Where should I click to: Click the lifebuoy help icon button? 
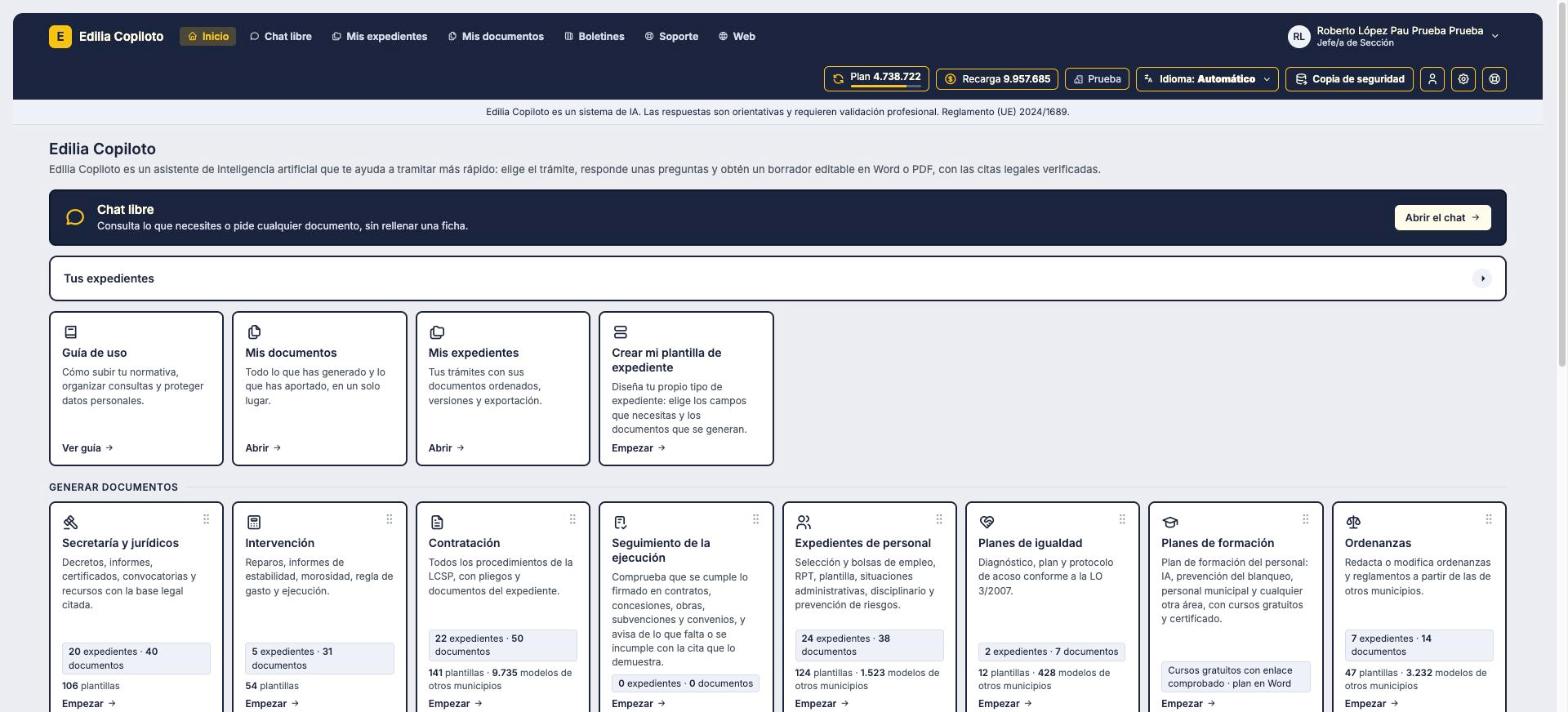1494,79
